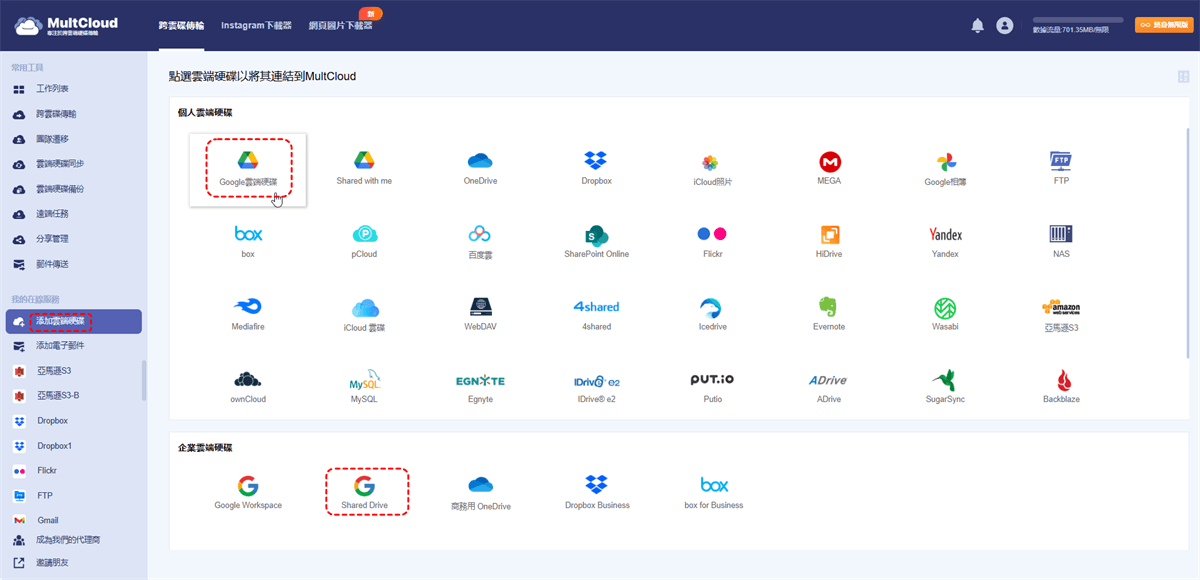Select the iCloud照片 service
Image resolution: width=1200 pixels, height=580 pixels.
coord(712,169)
